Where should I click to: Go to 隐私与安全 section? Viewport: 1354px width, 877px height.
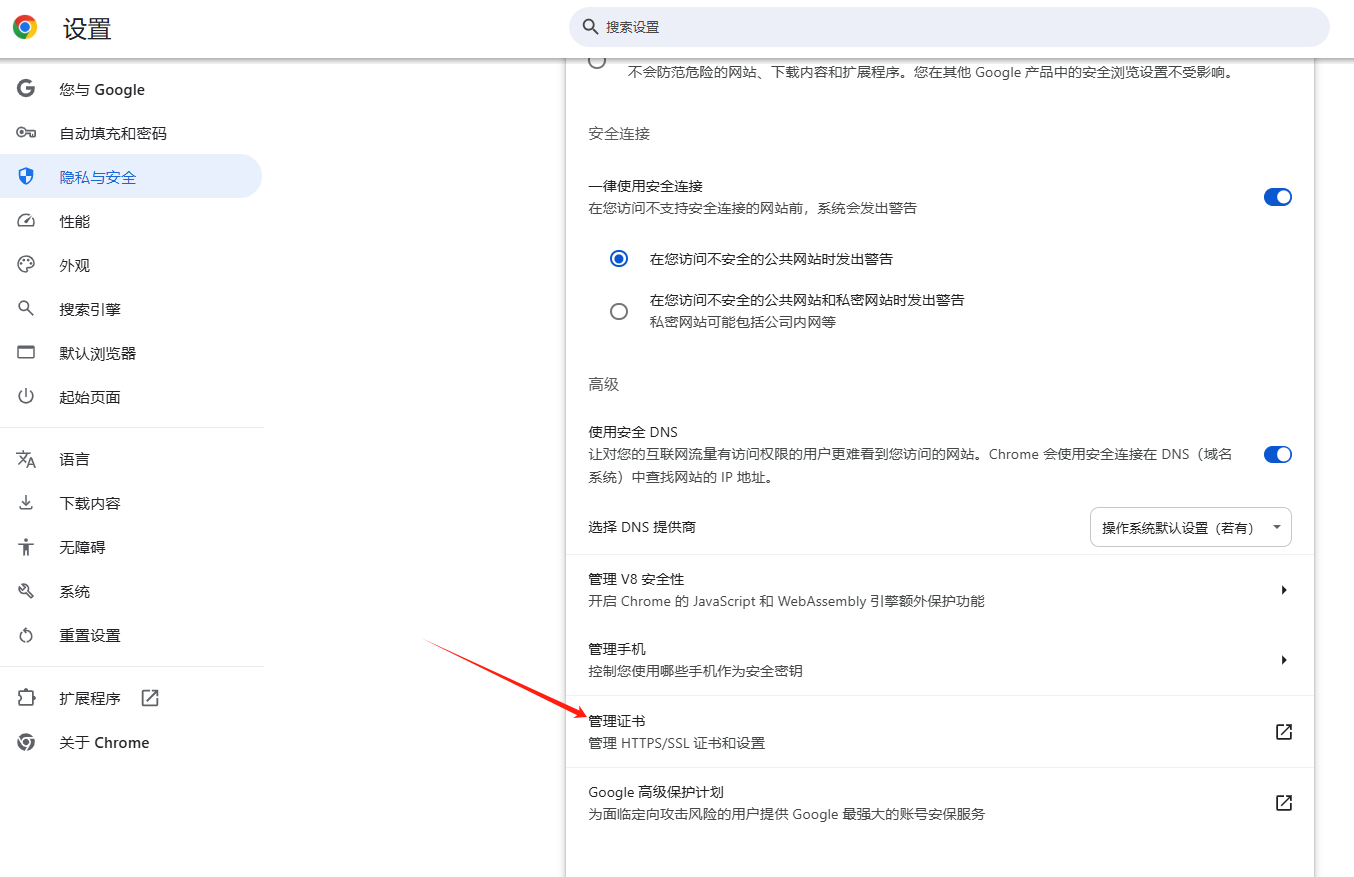click(131, 177)
